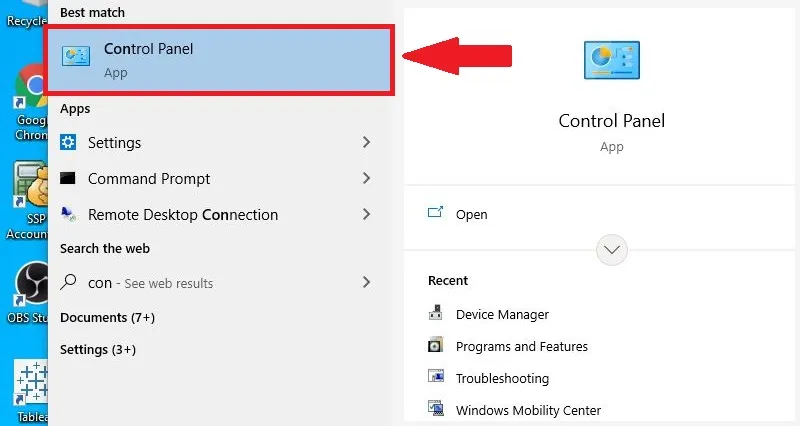Click the Search the web heading
Image resolution: width=800 pixels, height=426 pixels.
[x=105, y=248]
